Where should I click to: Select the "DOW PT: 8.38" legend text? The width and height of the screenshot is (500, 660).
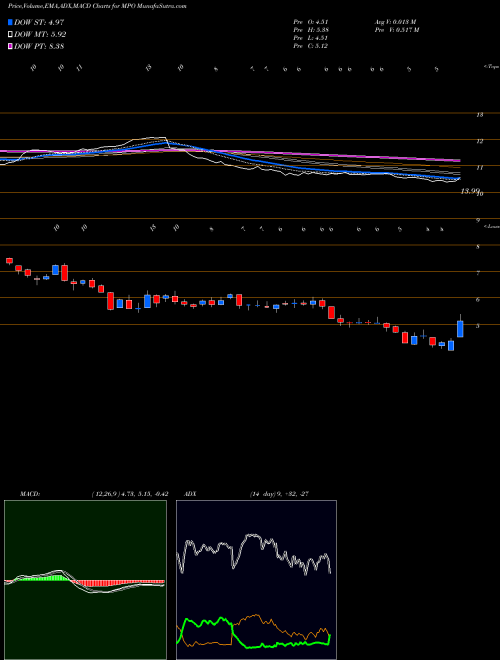click(x=39, y=47)
